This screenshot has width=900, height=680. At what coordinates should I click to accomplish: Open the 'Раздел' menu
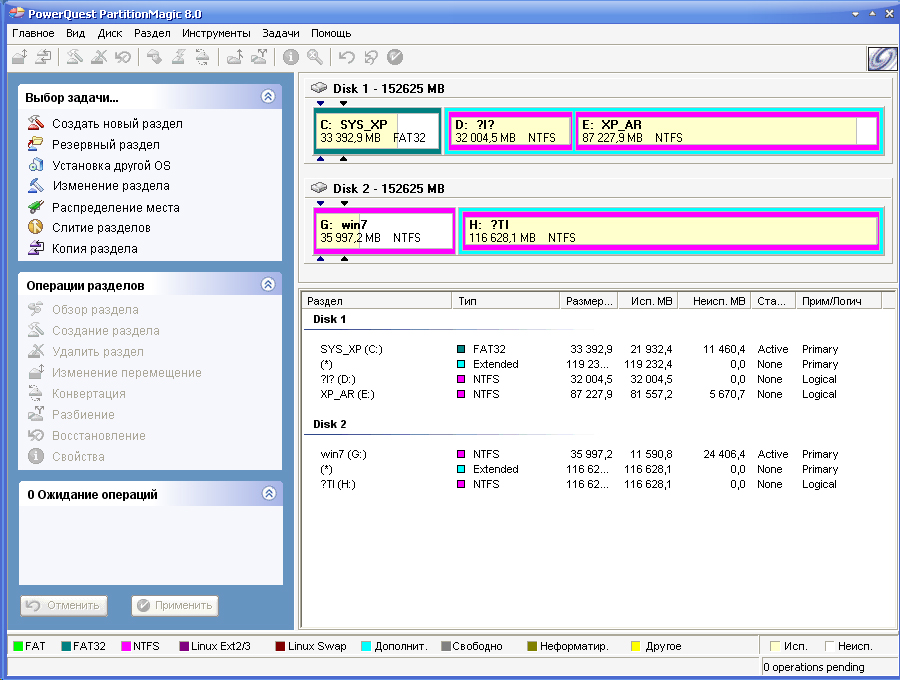tap(152, 33)
